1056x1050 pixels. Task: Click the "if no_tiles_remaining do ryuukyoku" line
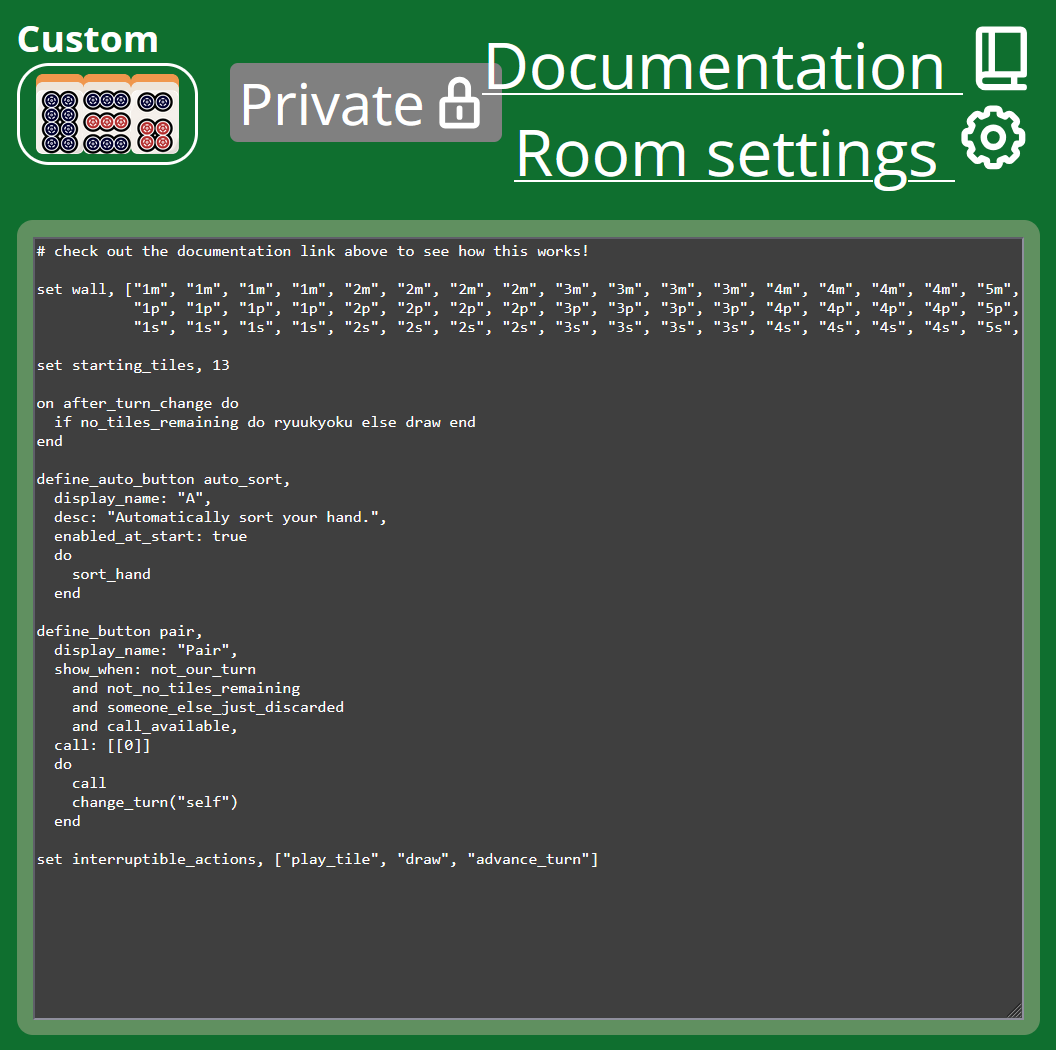tap(265, 422)
